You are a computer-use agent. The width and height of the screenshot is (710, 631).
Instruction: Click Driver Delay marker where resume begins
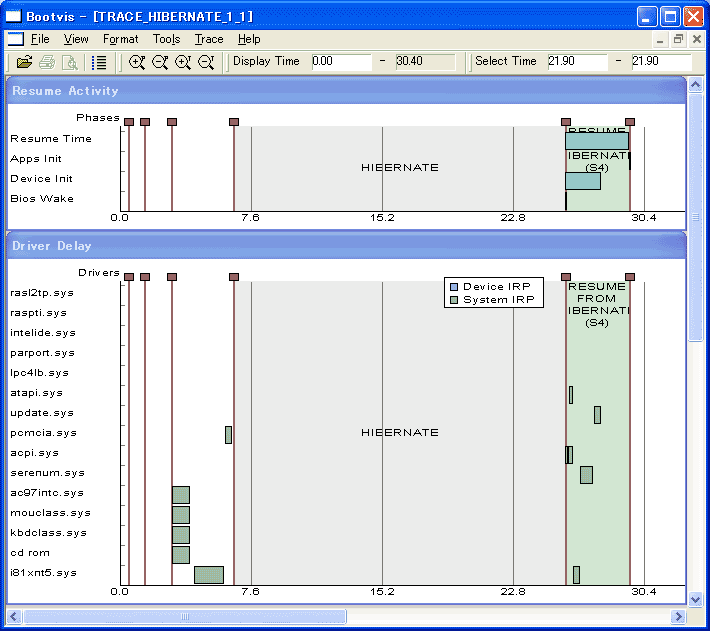coord(566,277)
